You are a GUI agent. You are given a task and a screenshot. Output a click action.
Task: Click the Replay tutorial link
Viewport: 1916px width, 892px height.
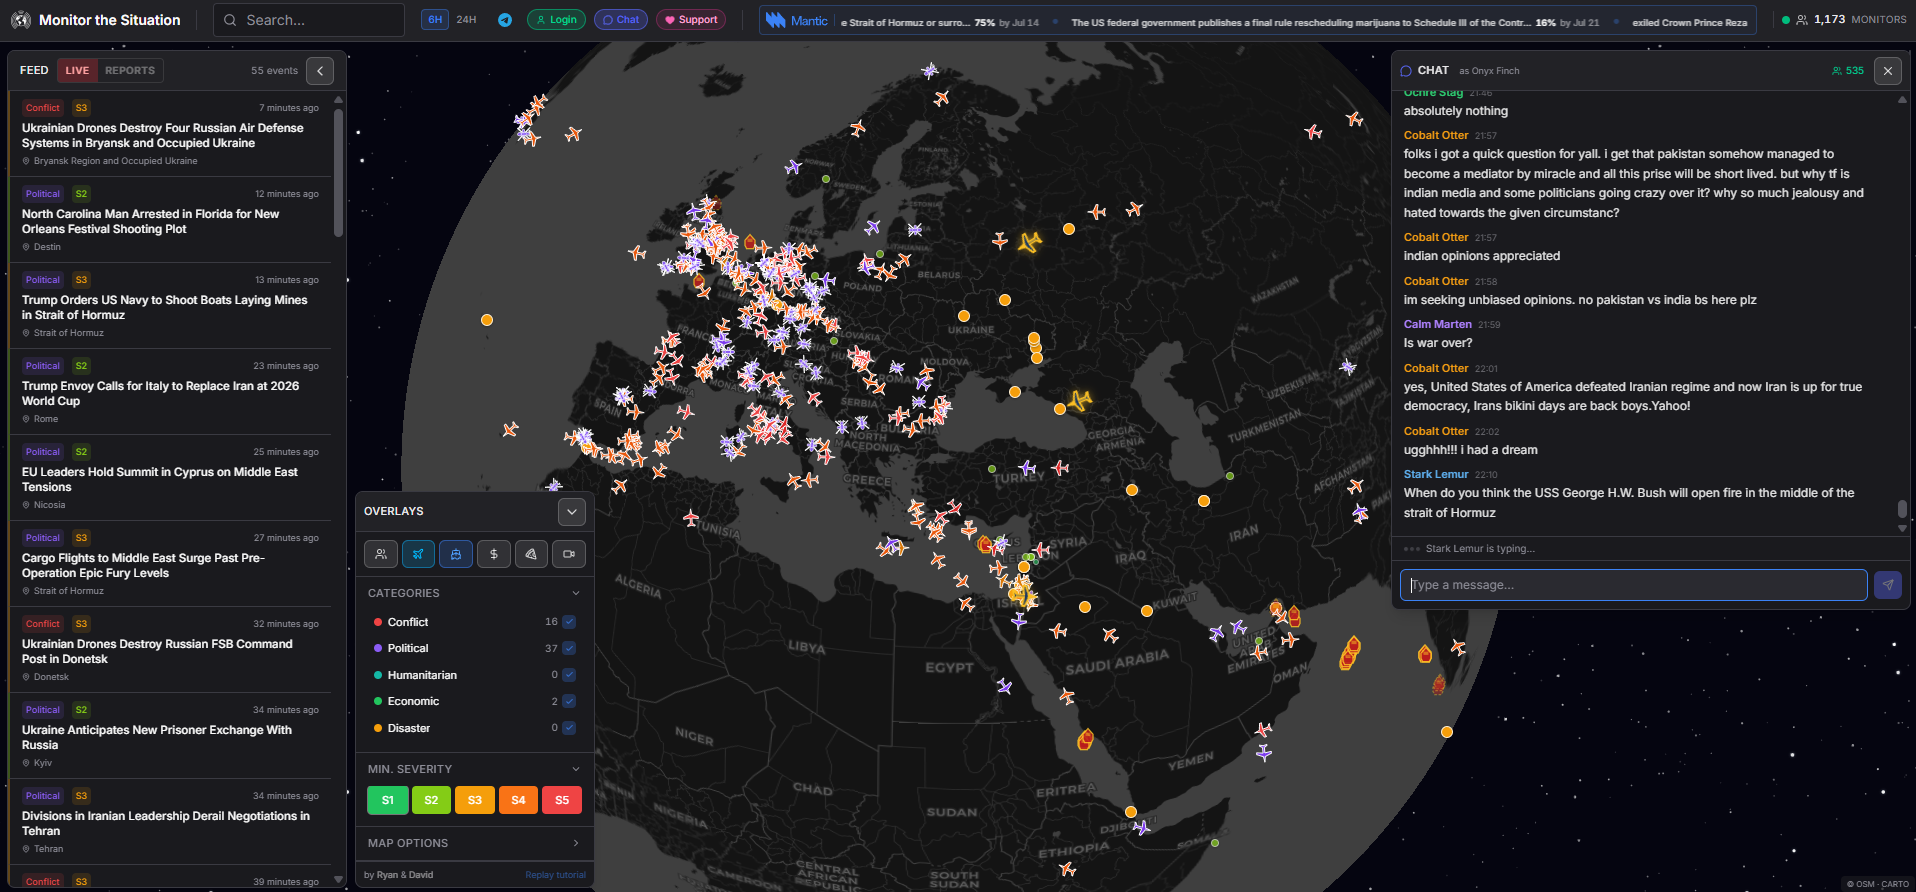click(555, 875)
